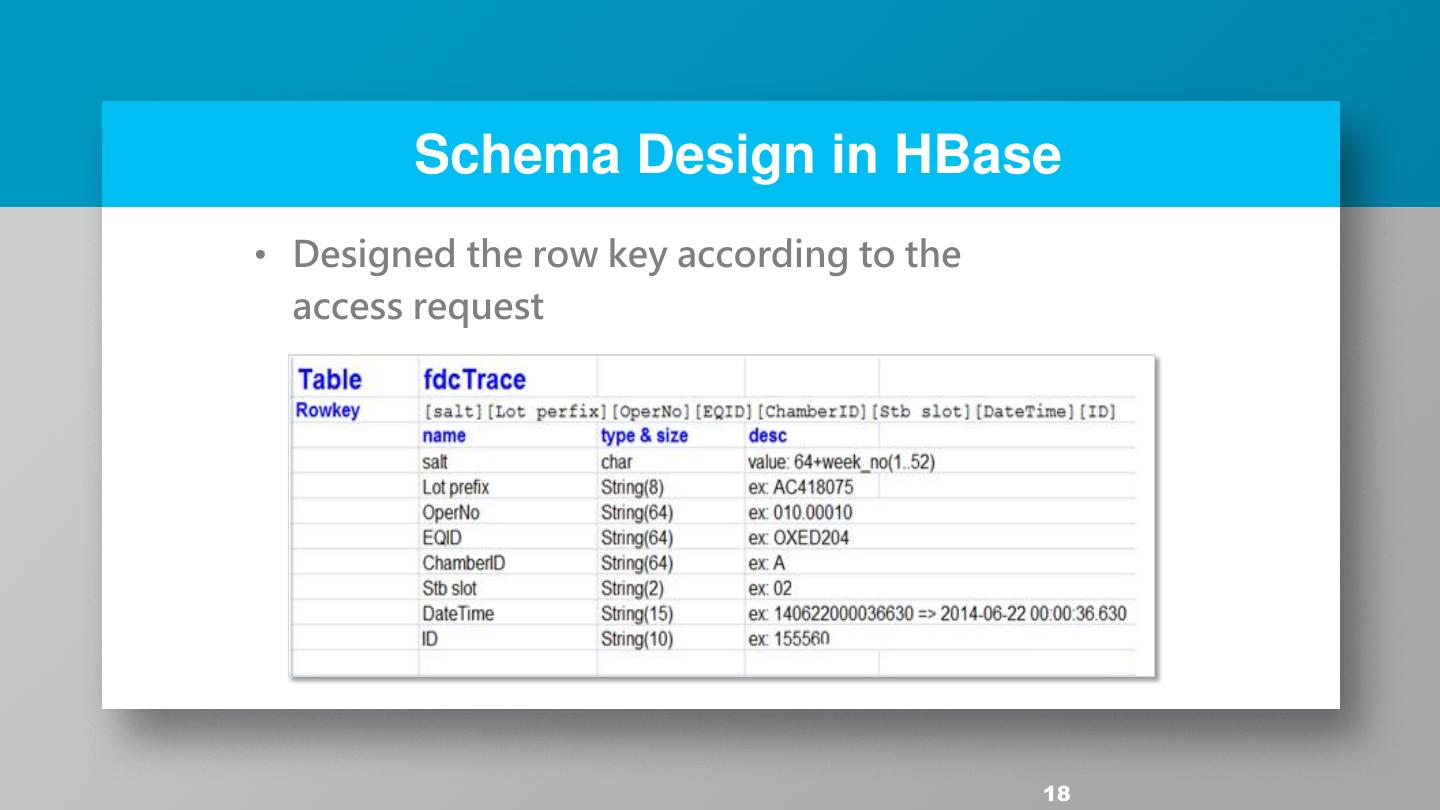Image resolution: width=1440 pixels, height=810 pixels.
Task: Click the "ex: 02" example cell
Action: (770, 588)
